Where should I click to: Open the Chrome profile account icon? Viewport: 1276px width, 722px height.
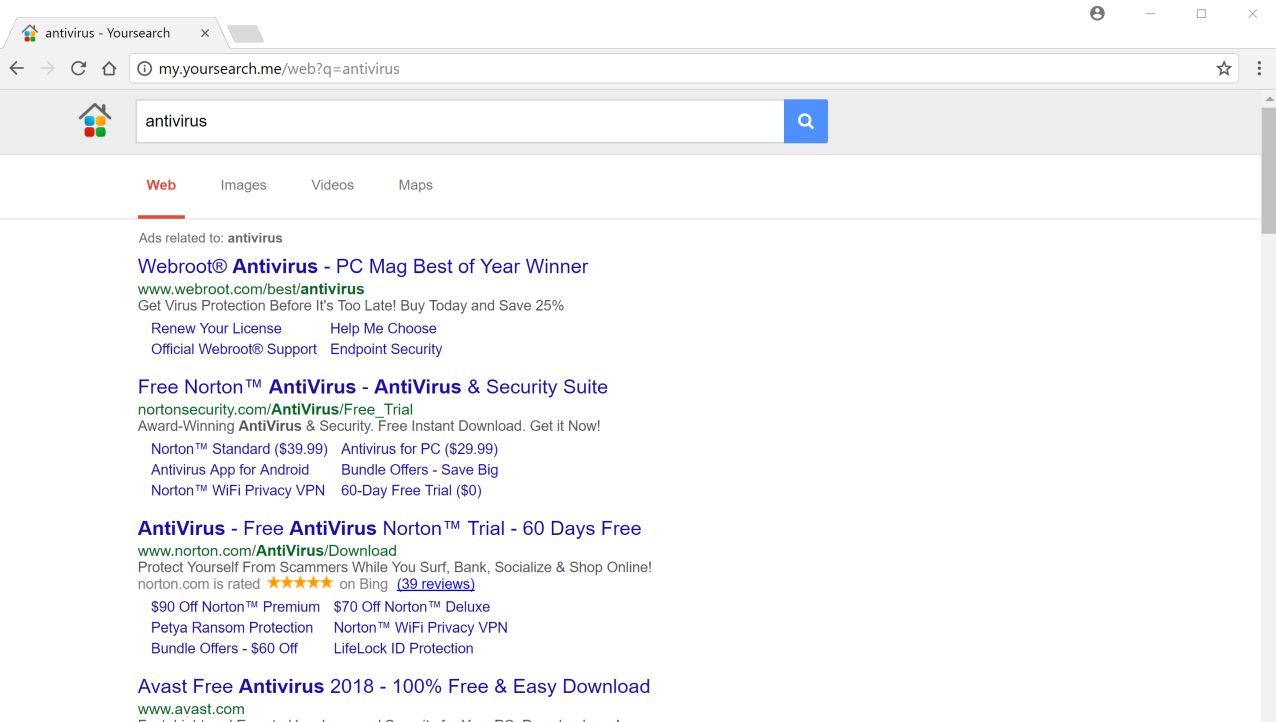pos(1097,14)
